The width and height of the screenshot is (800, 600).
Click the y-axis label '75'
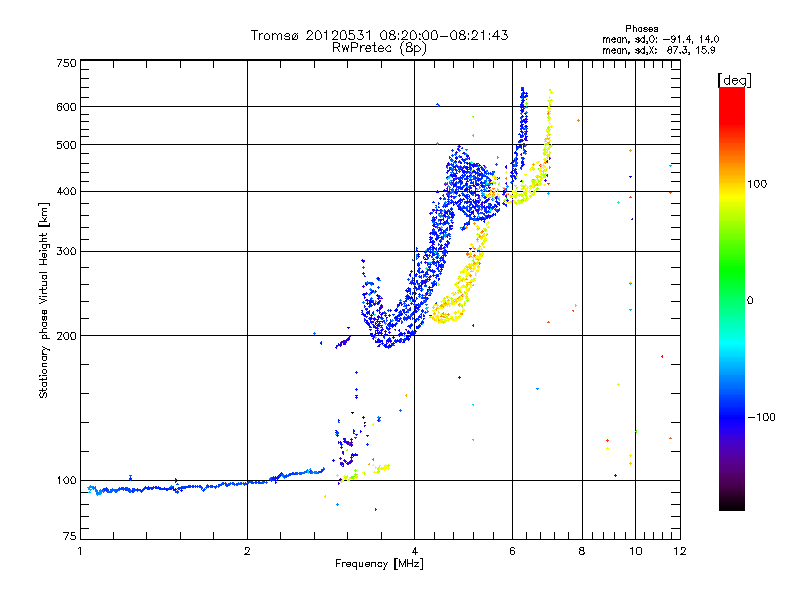pyautogui.click(x=70, y=536)
